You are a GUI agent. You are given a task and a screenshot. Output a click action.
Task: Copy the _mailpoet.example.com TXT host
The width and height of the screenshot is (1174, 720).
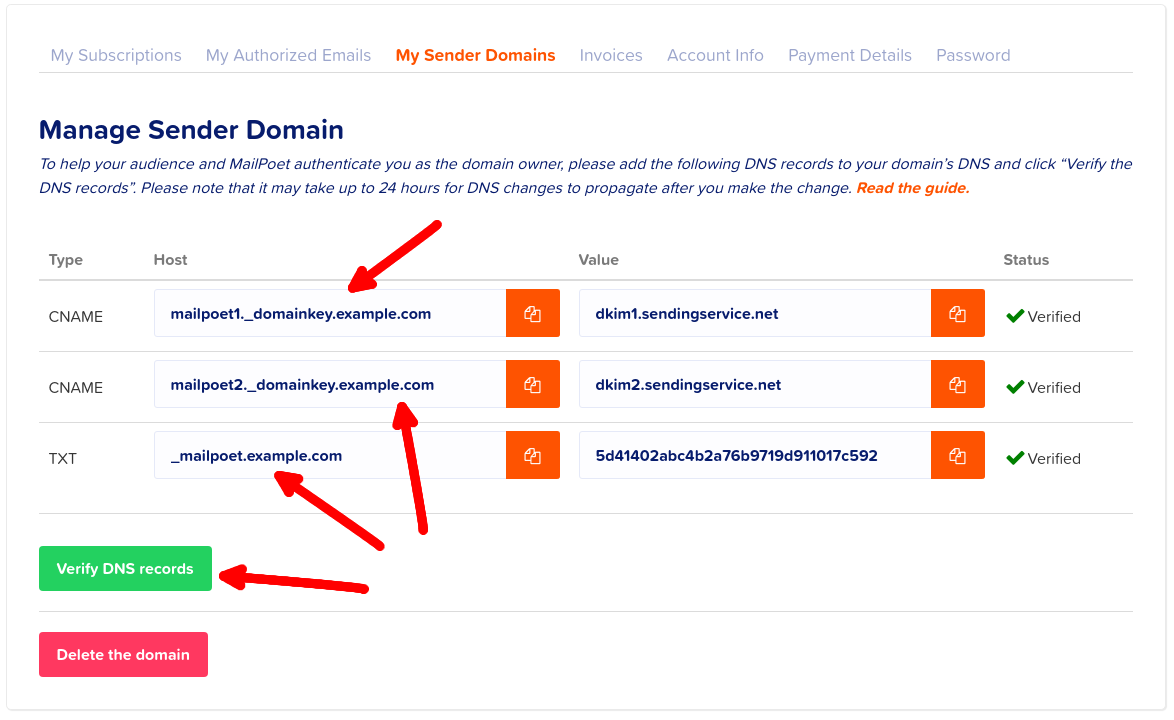[532, 455]
